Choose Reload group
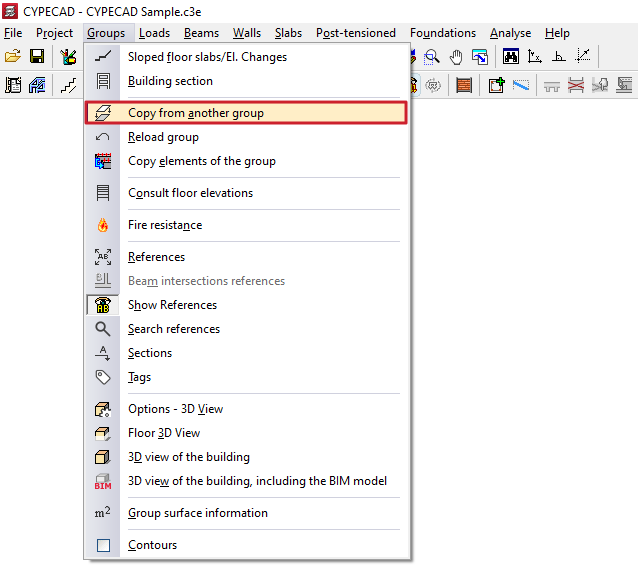The height and width of the screenshot is (582, 638). [247, 137]
